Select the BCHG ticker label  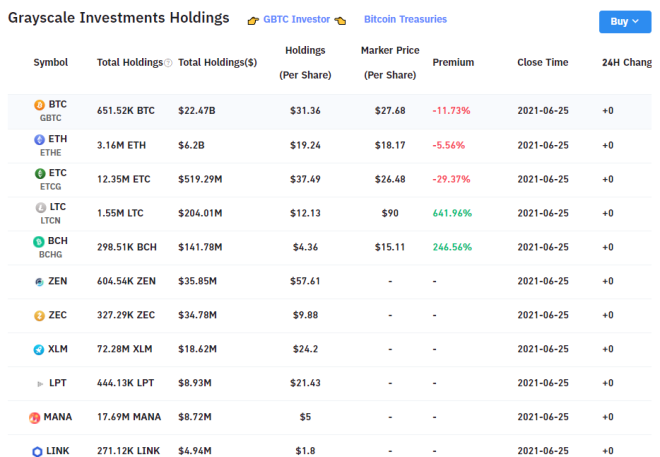pos(51,255)
